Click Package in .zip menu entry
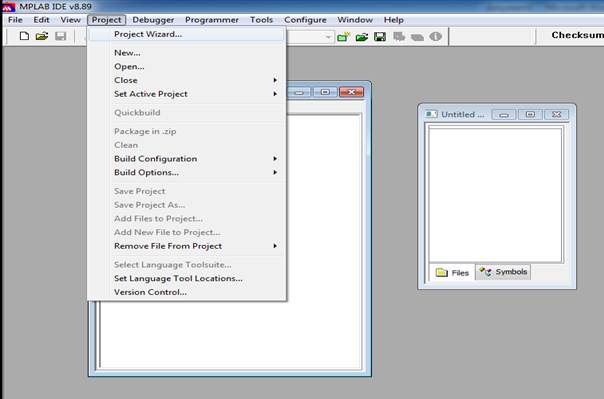 point(187,131)
